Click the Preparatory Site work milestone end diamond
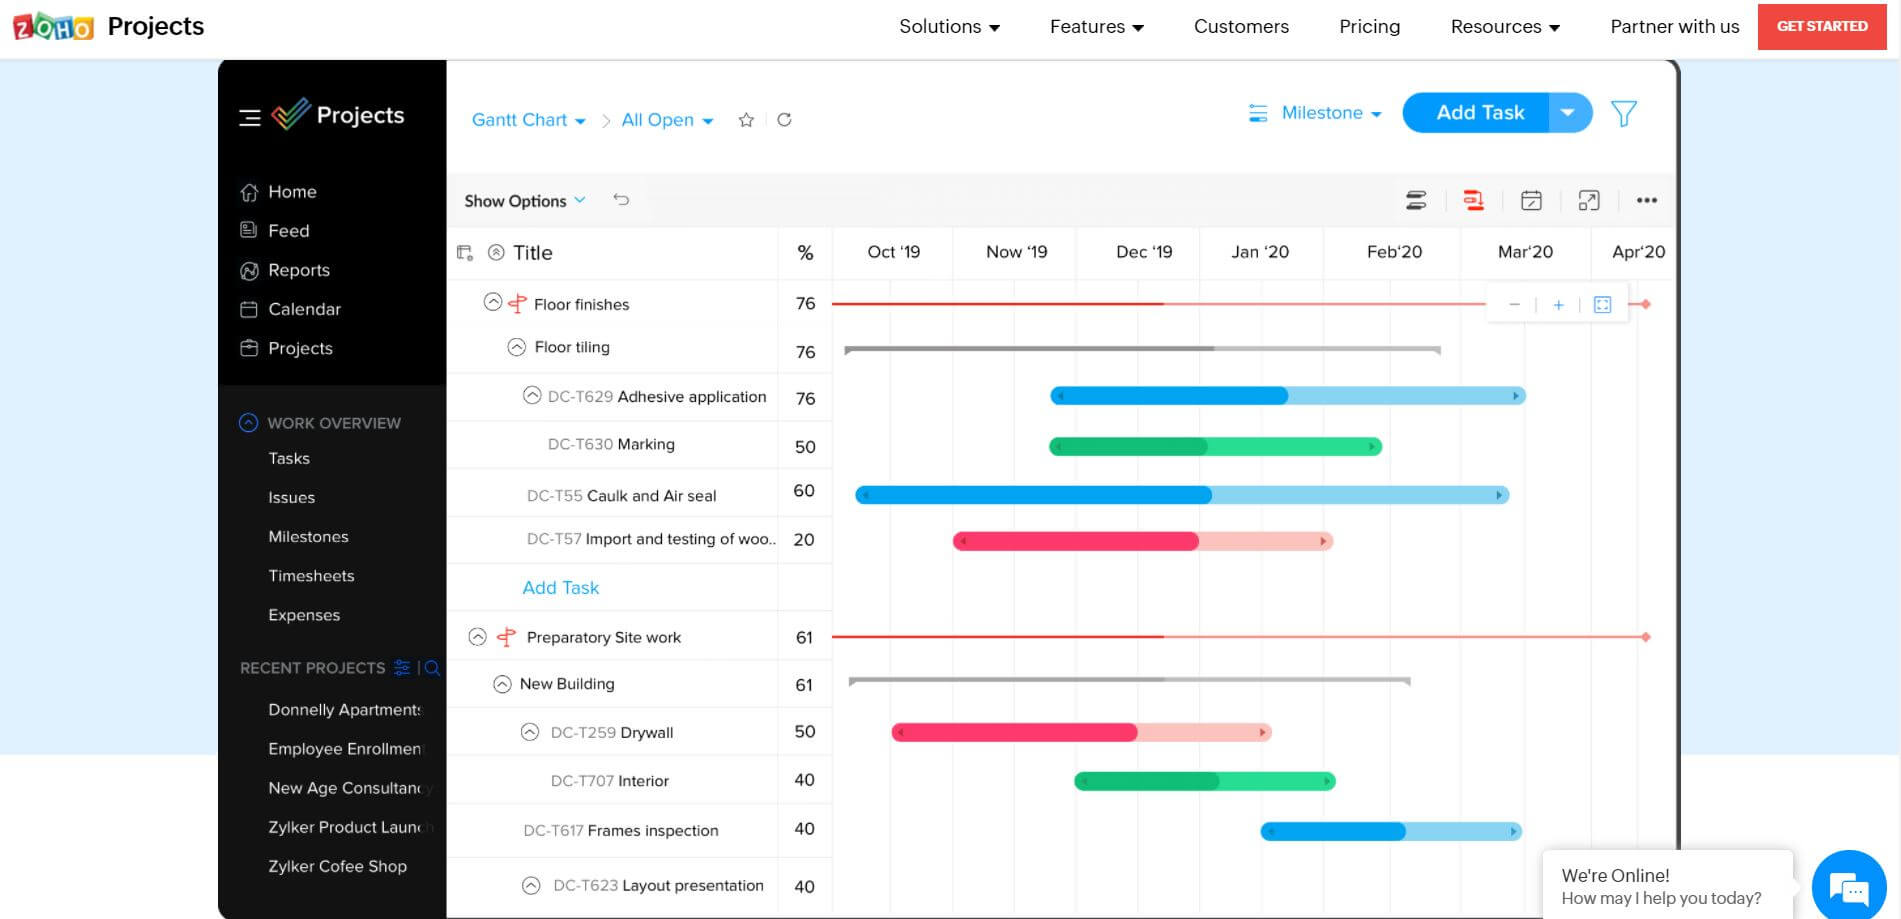1901x919 pixels. point(1645,637)
